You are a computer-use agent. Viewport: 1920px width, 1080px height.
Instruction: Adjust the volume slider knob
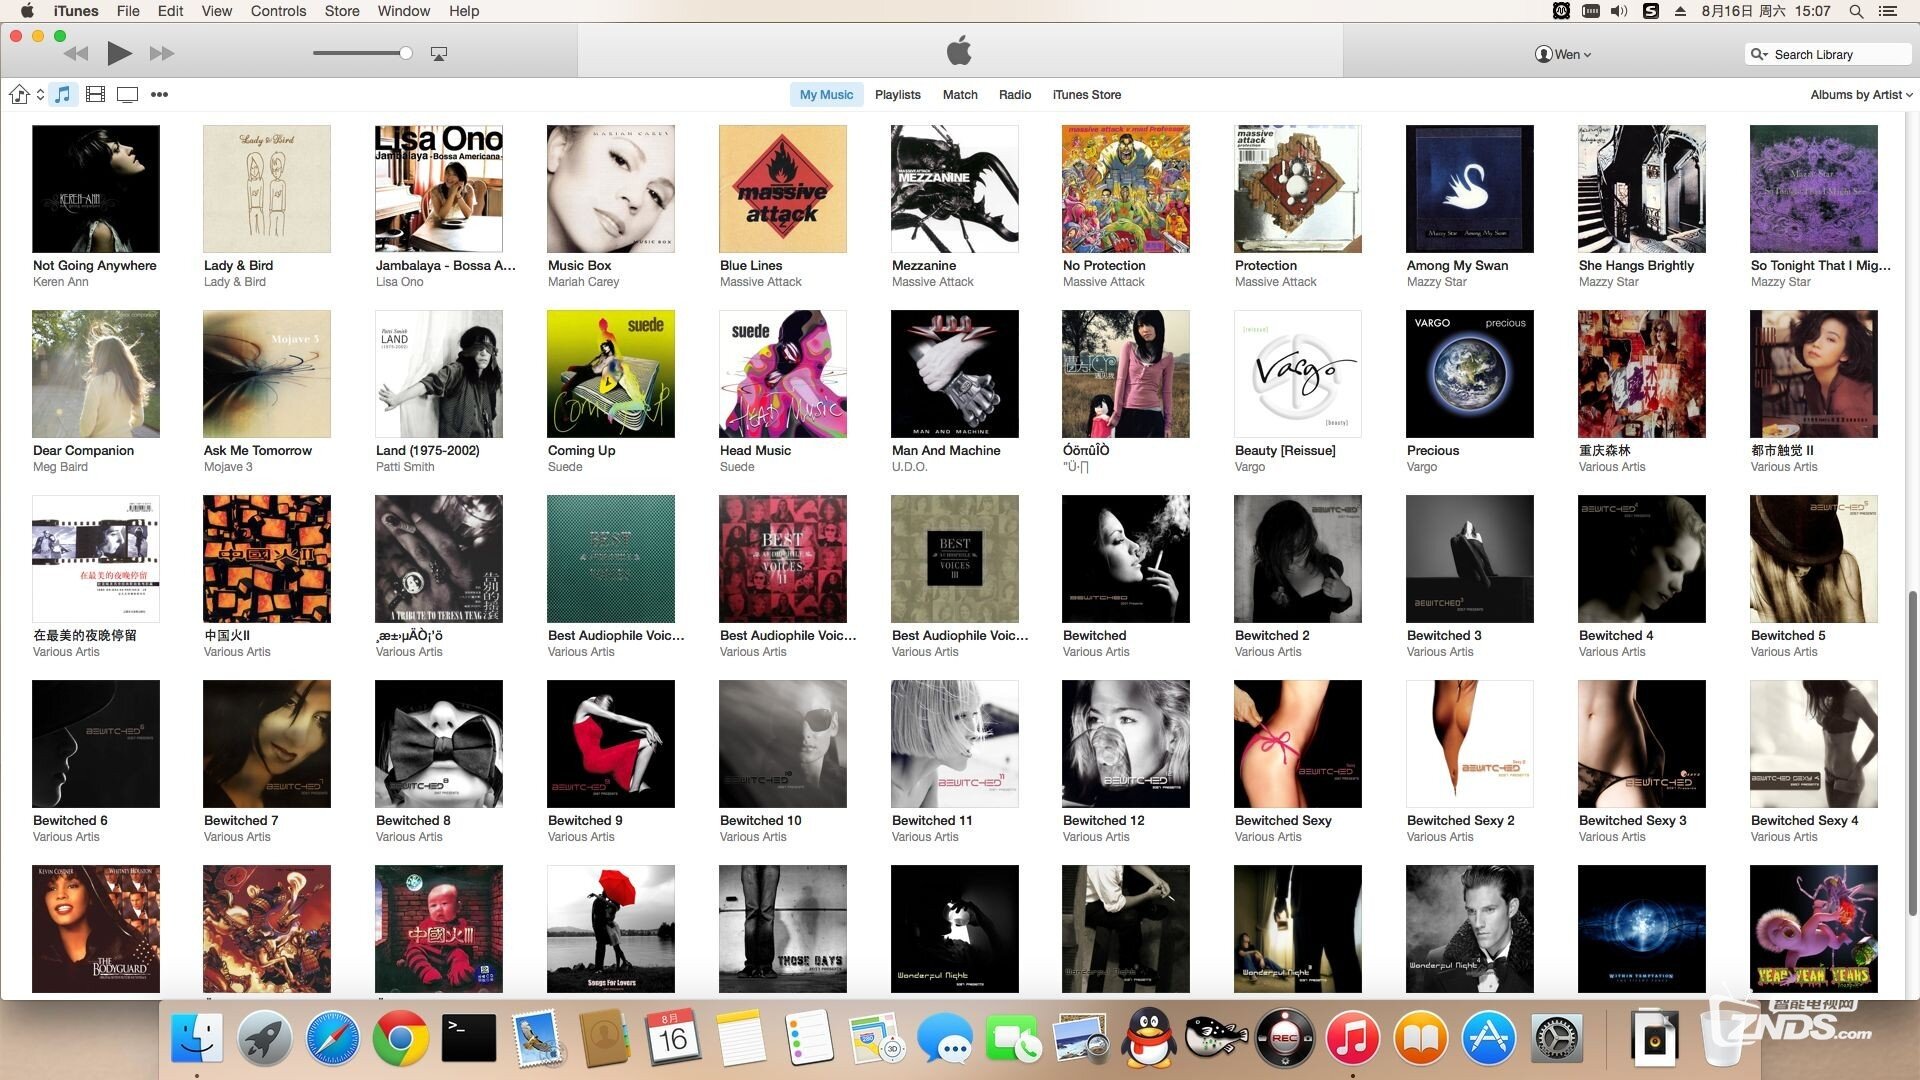coord(405,53)
